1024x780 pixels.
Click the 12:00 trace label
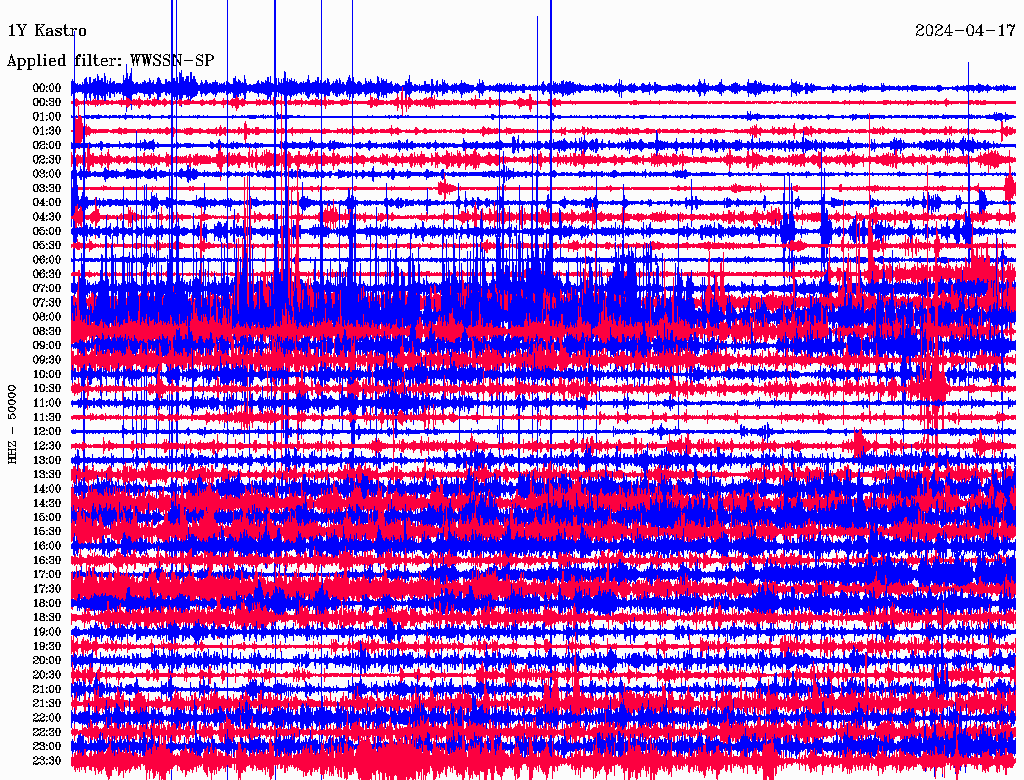(x=47, y=431)
